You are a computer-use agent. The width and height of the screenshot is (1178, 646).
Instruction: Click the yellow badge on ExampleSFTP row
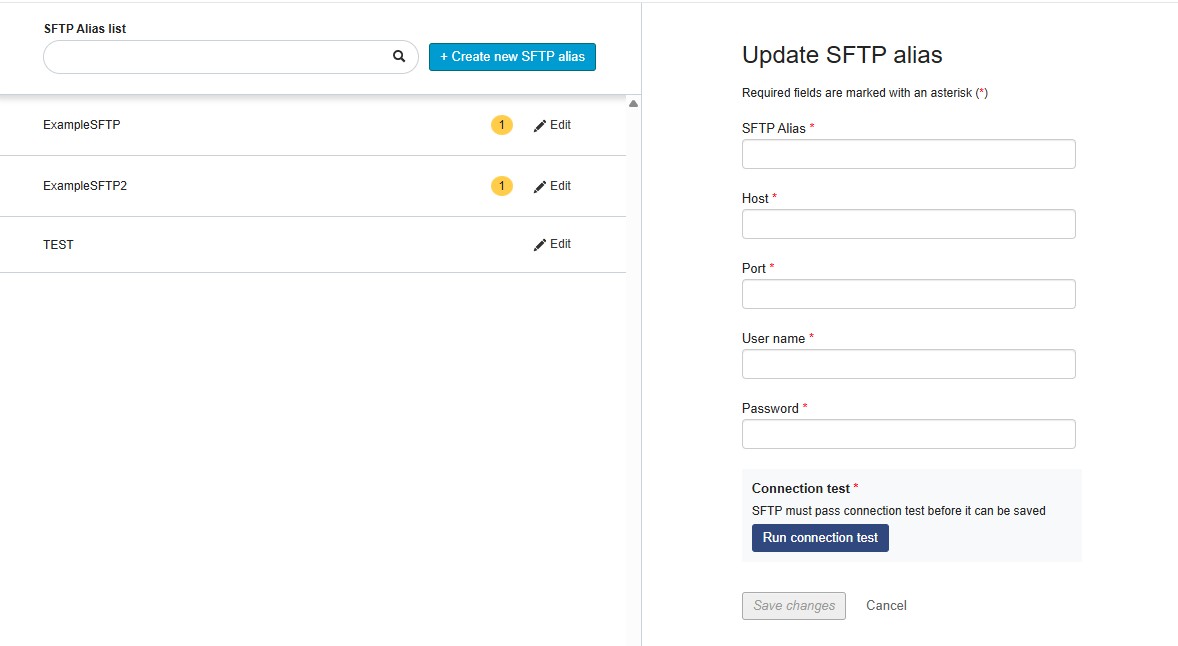[x=501, y=125]
